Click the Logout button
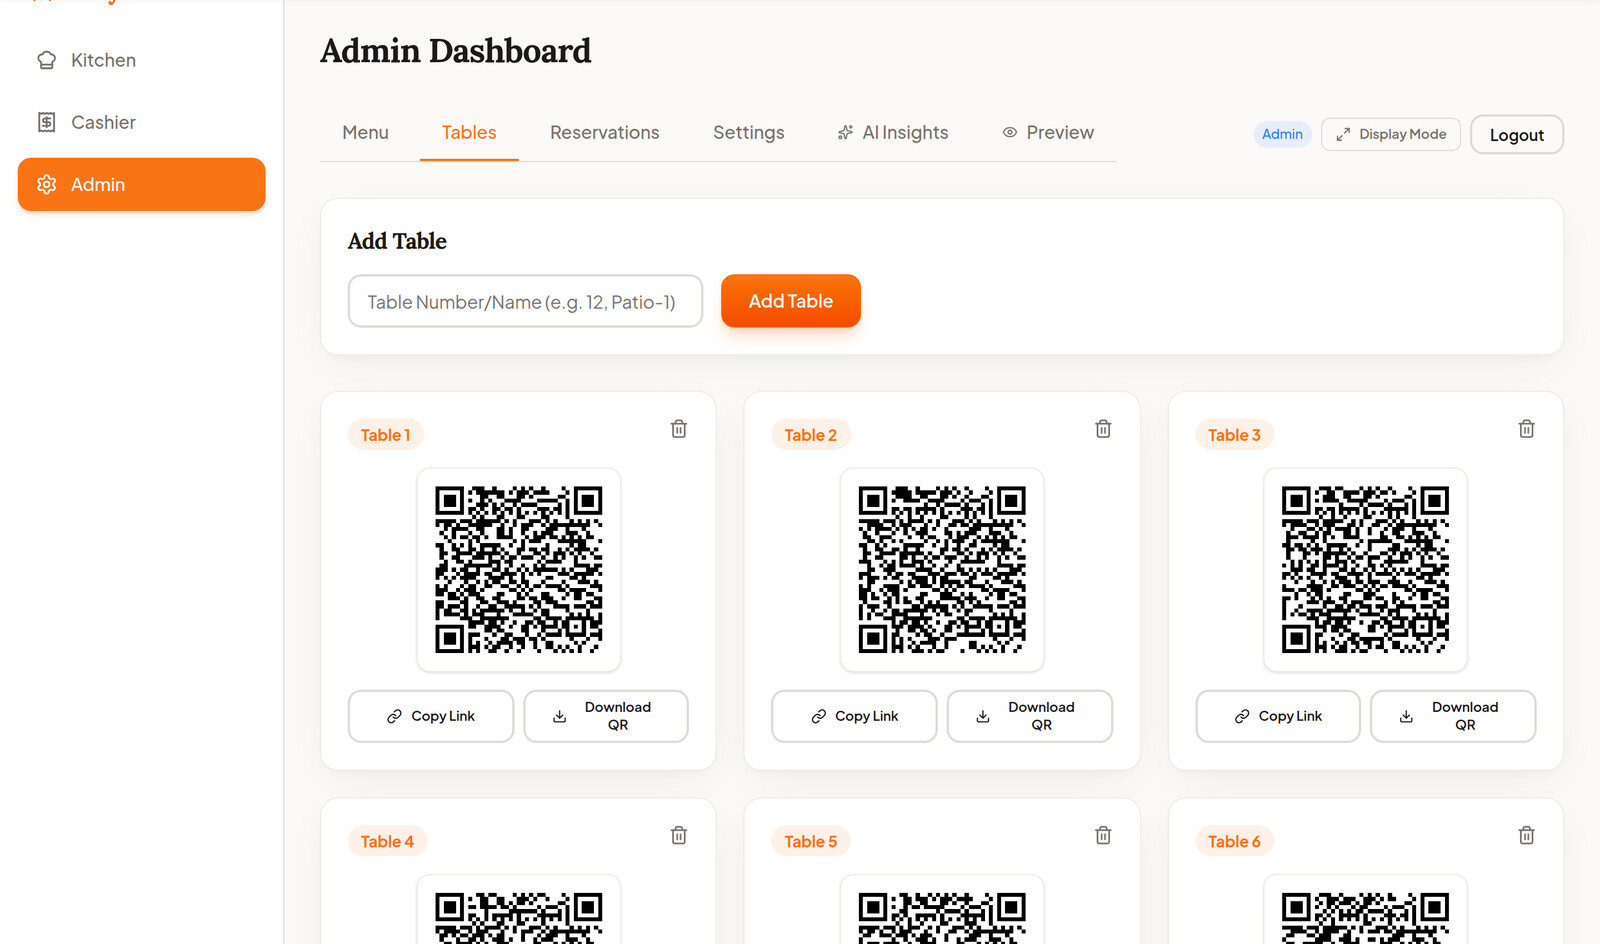This screenshot has width=1600, height=944. (x=1517, y=134)
